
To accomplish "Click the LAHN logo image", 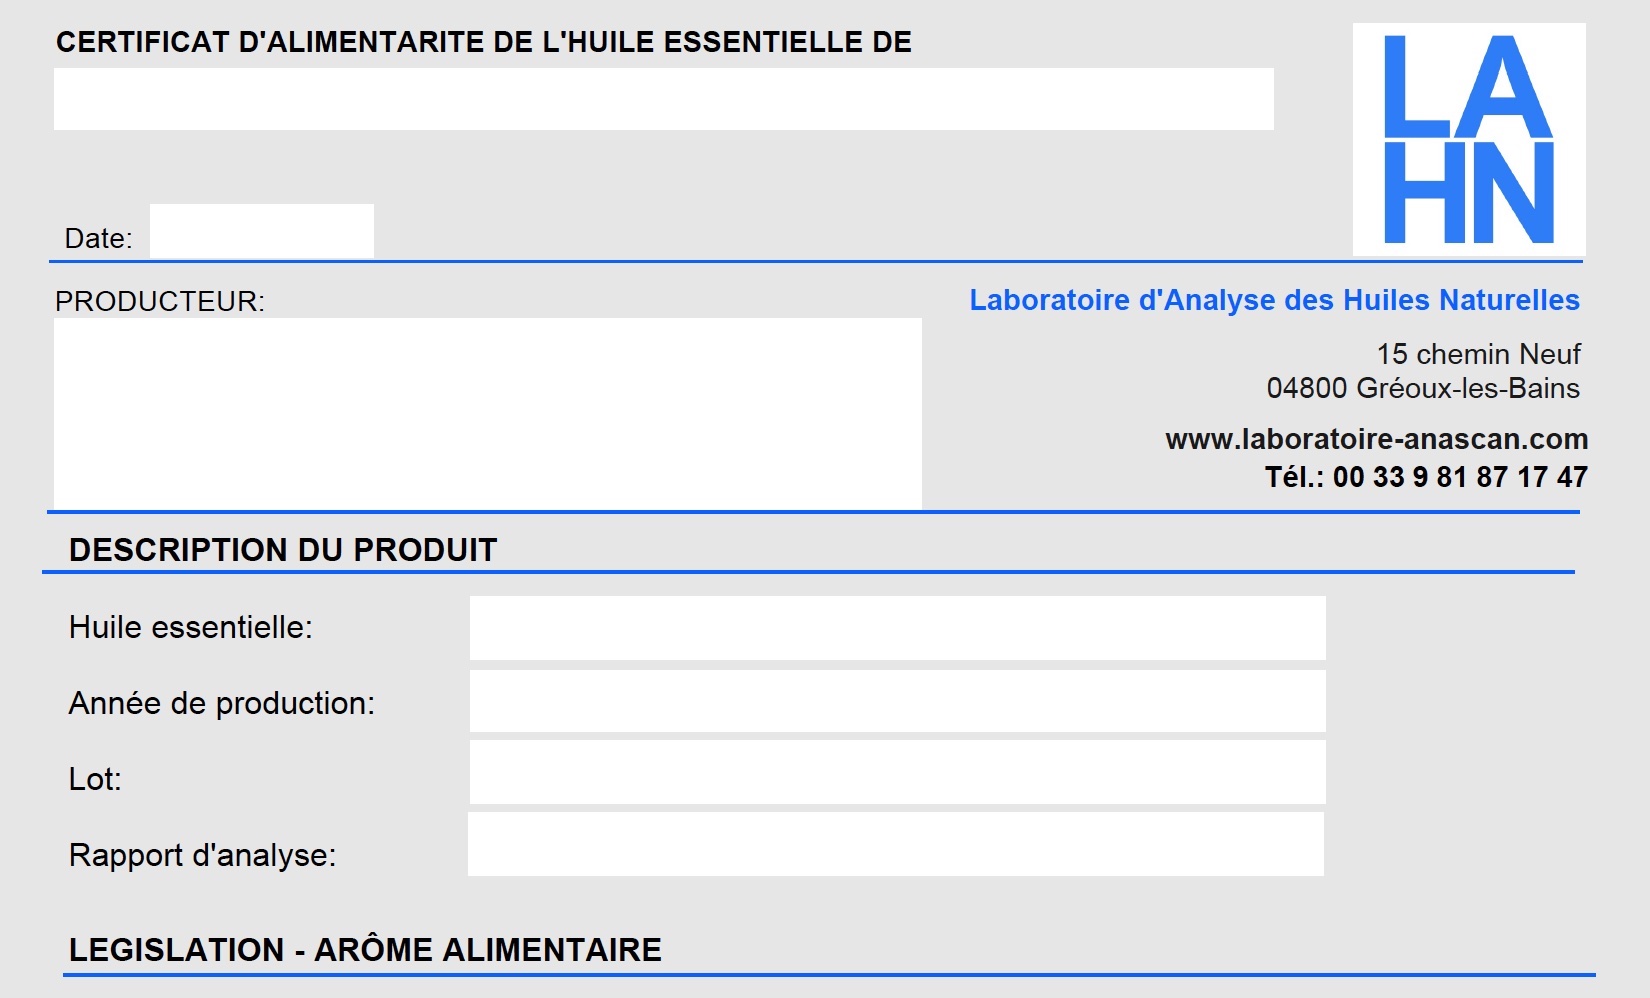I will [x=1469, y=139].
